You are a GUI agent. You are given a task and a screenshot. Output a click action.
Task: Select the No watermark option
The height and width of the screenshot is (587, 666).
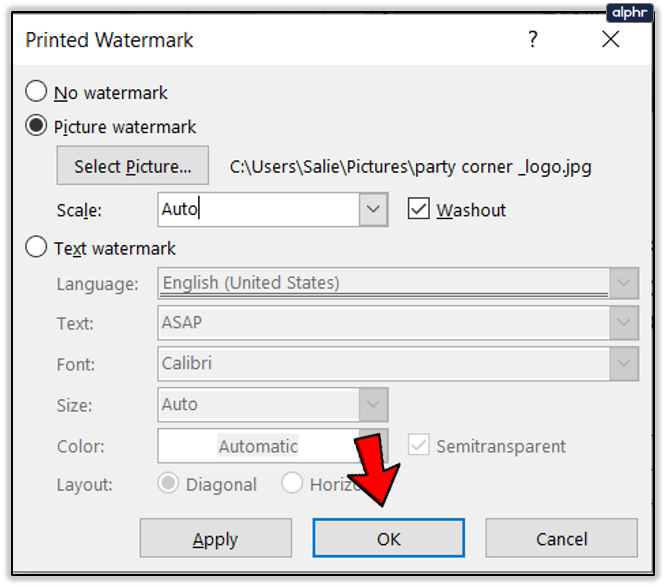pyautogui.click(x=37, y=92)
